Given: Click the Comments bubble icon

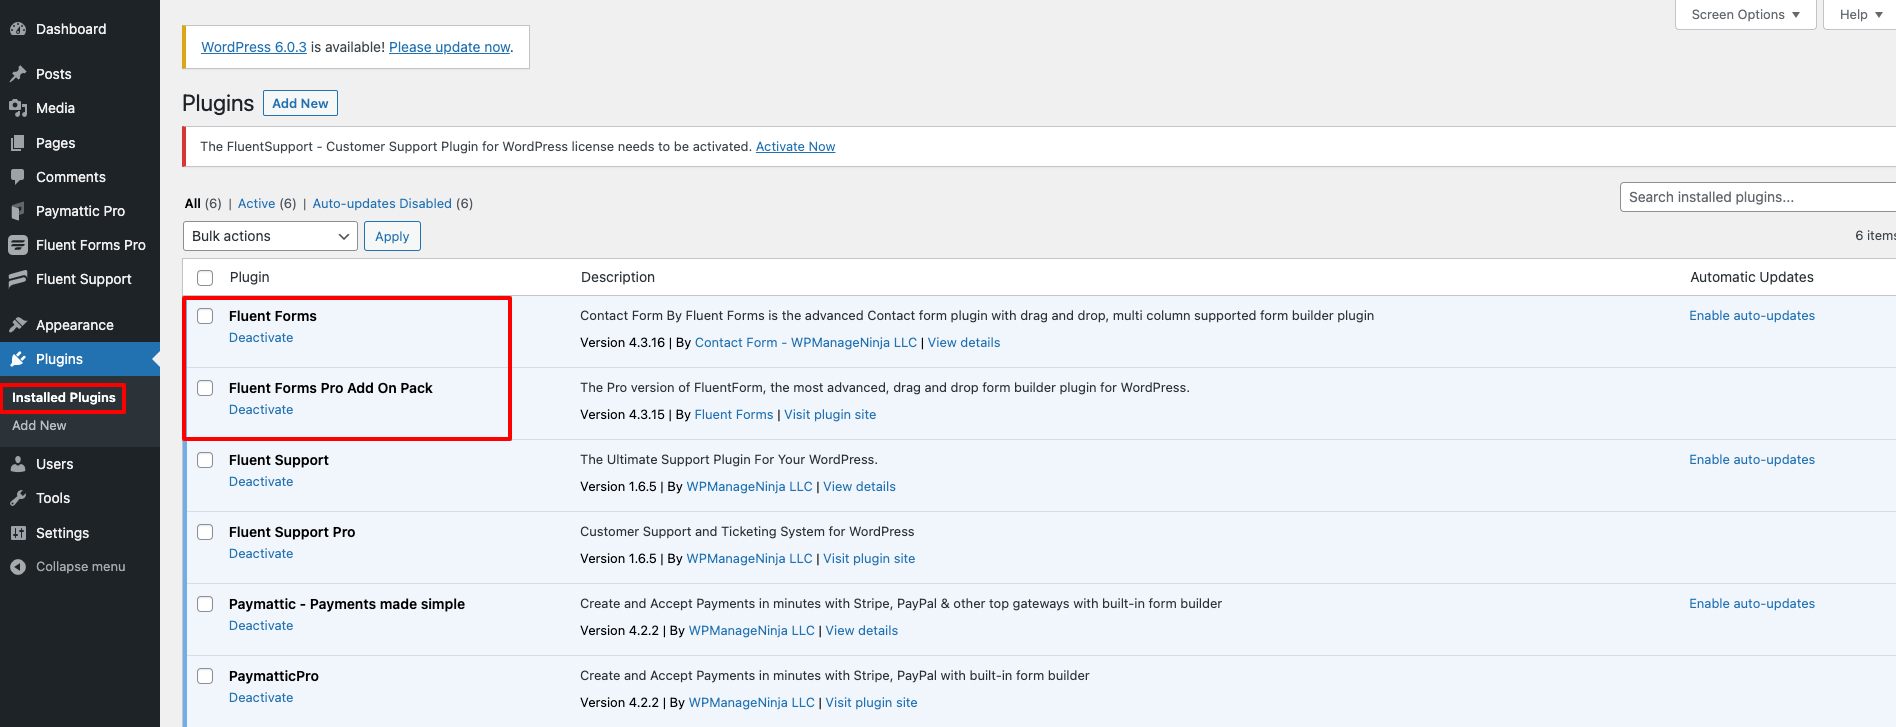Looking at the screenshot, I should point(18,177).
